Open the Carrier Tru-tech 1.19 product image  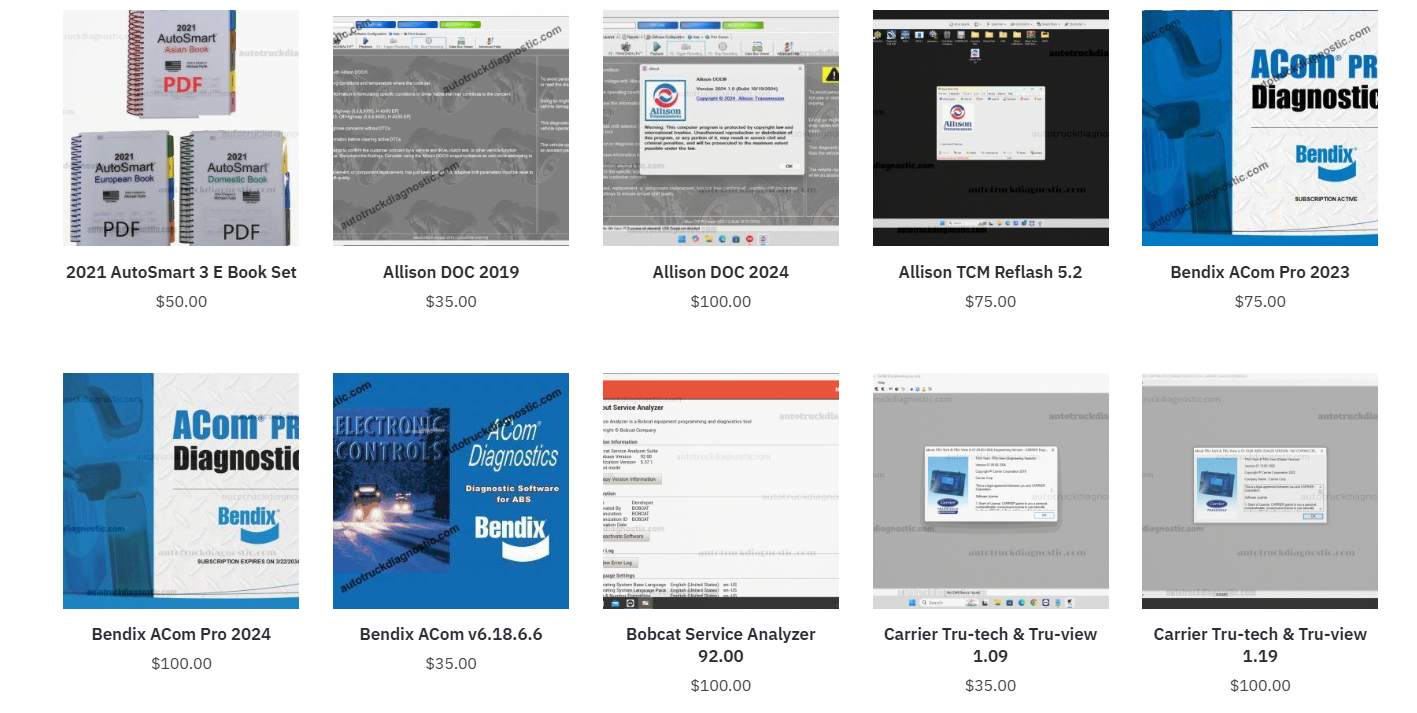[1260, 491]
